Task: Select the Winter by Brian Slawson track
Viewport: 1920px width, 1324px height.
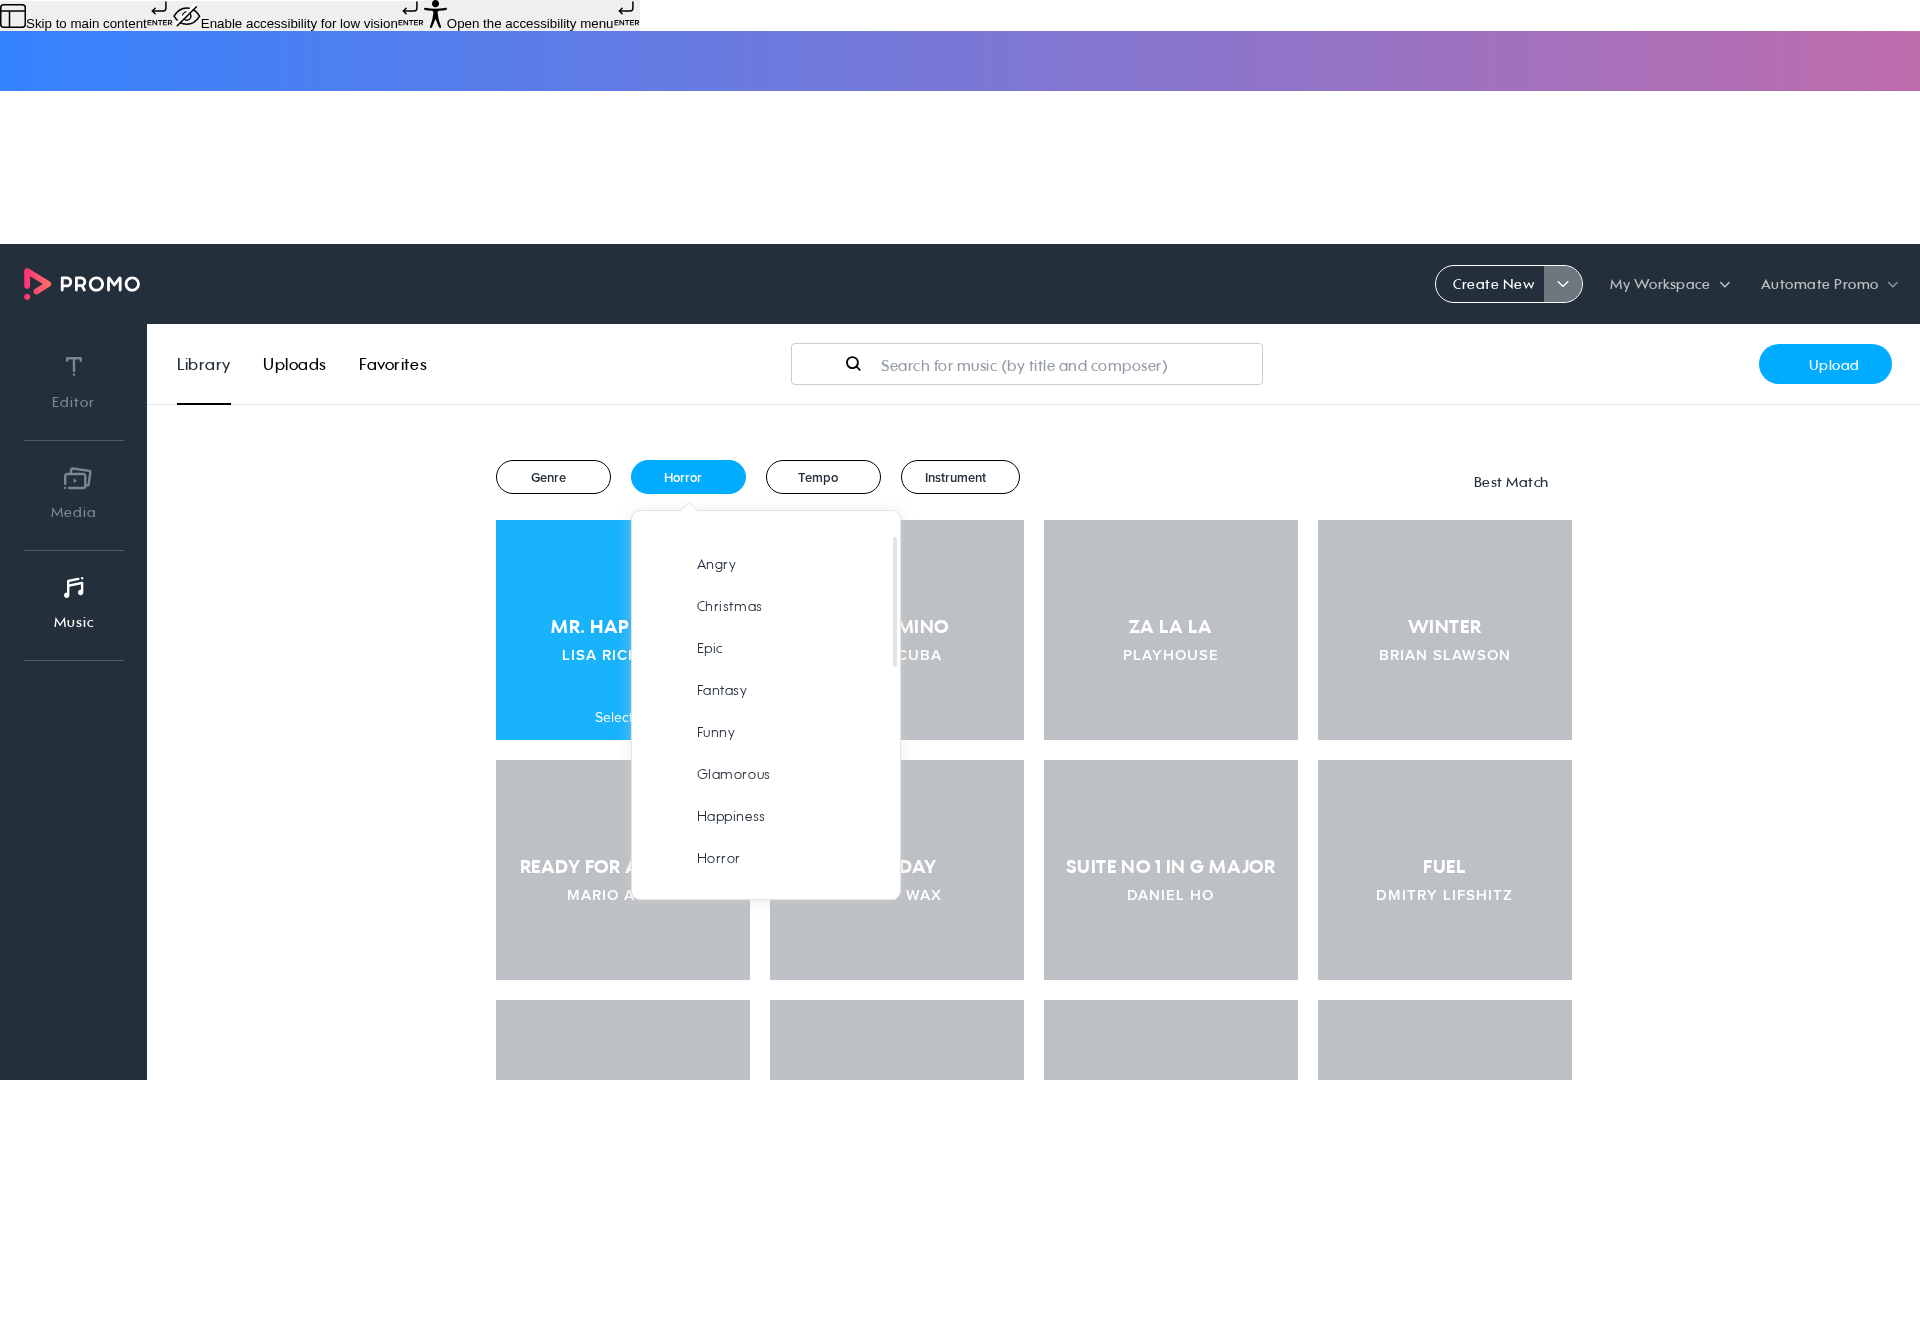Action: click(1445, 630)
